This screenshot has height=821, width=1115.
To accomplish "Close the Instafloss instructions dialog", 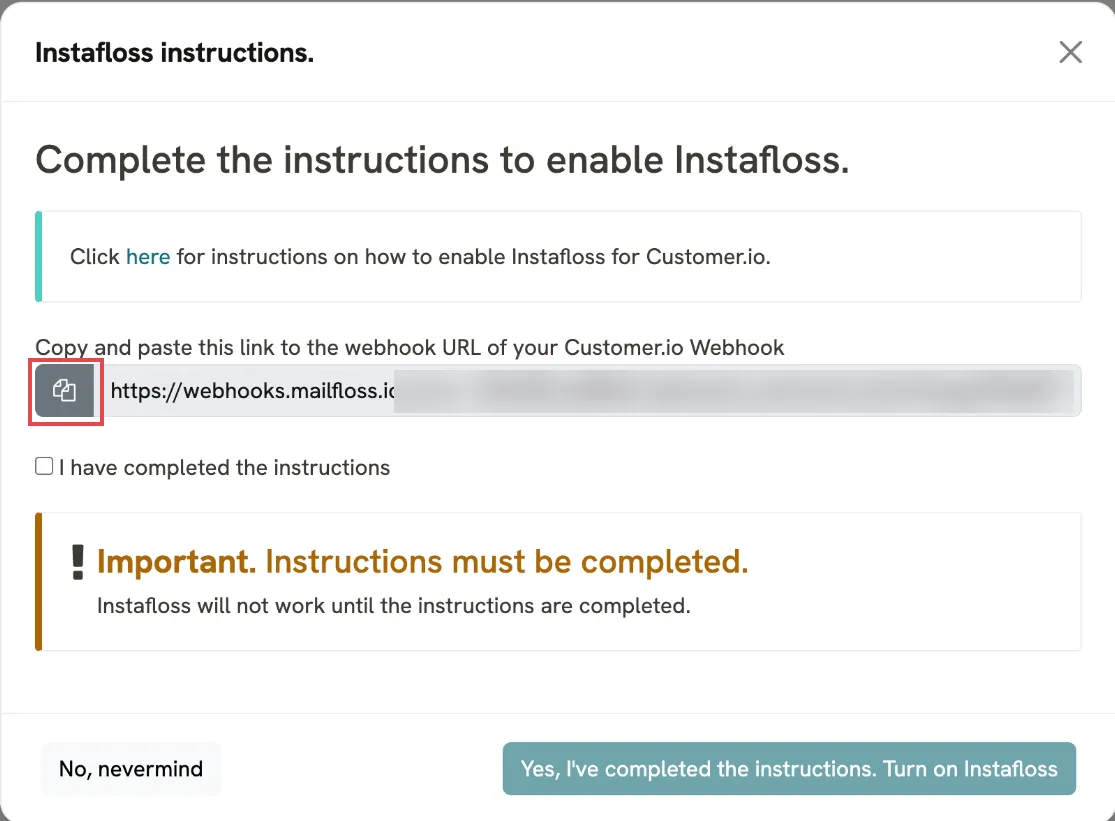I will pyautogui.click(x=1070, y=52).
